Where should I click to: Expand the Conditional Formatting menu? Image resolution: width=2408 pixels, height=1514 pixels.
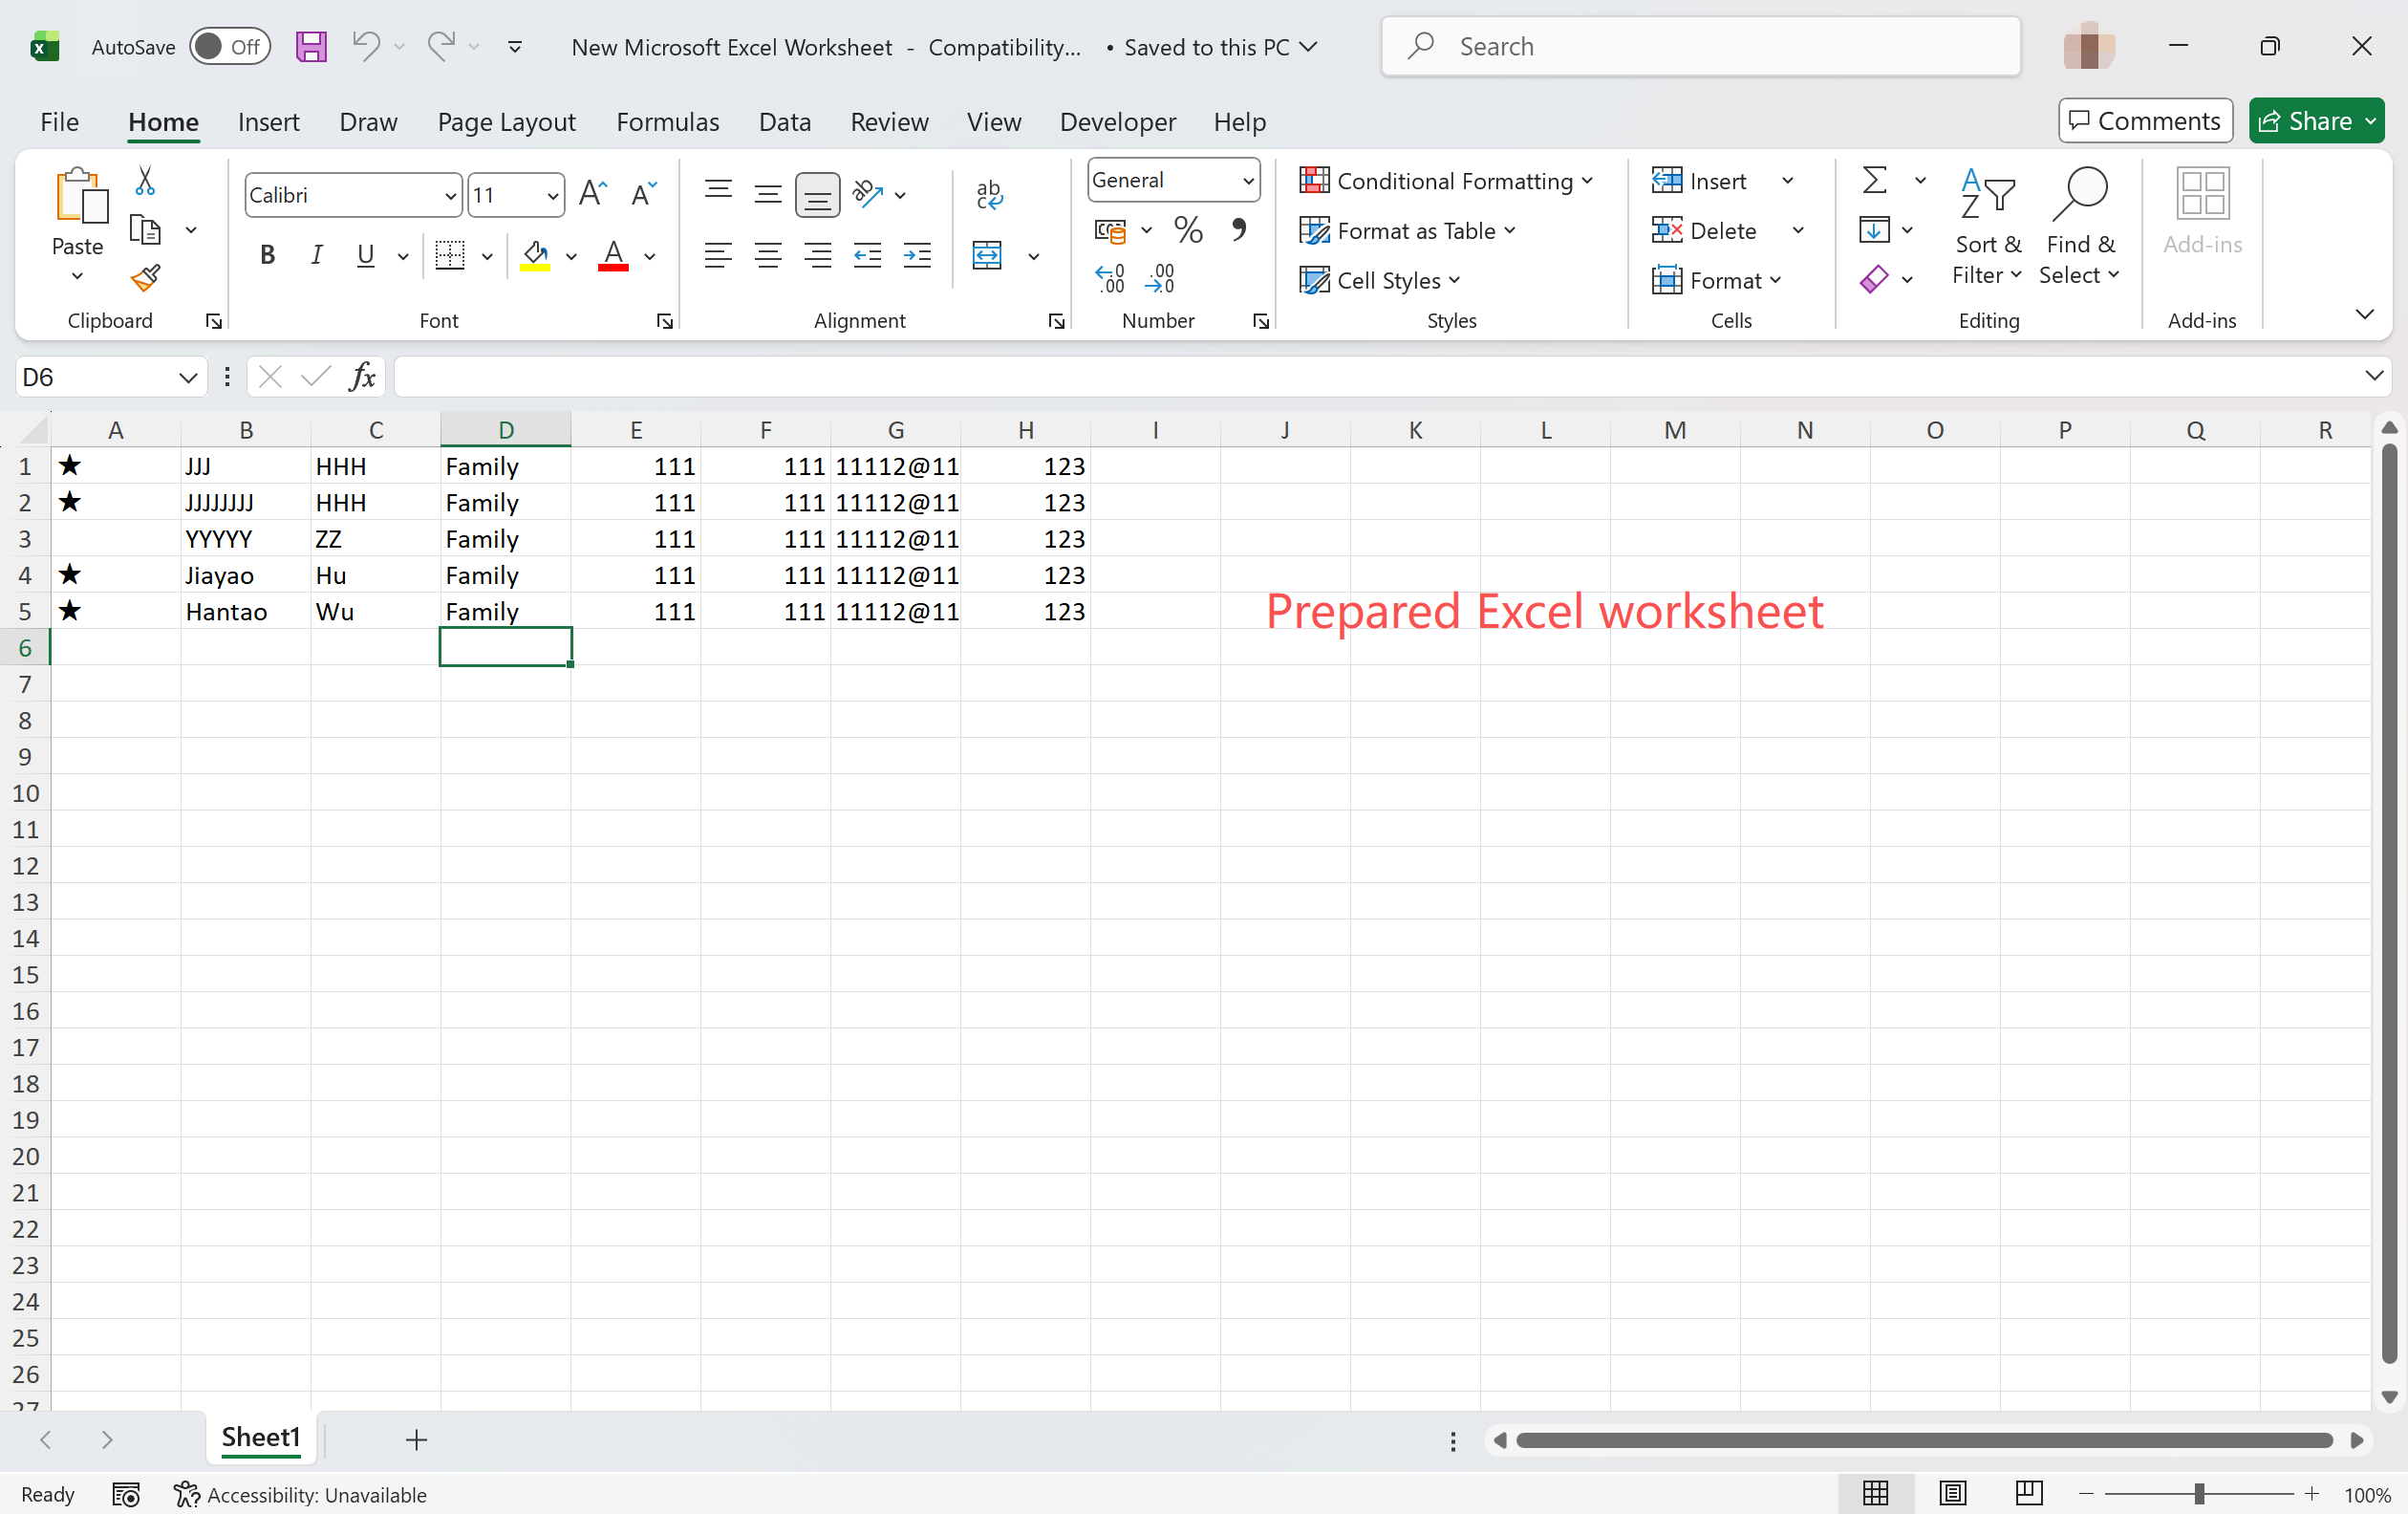pos(1445,181)
